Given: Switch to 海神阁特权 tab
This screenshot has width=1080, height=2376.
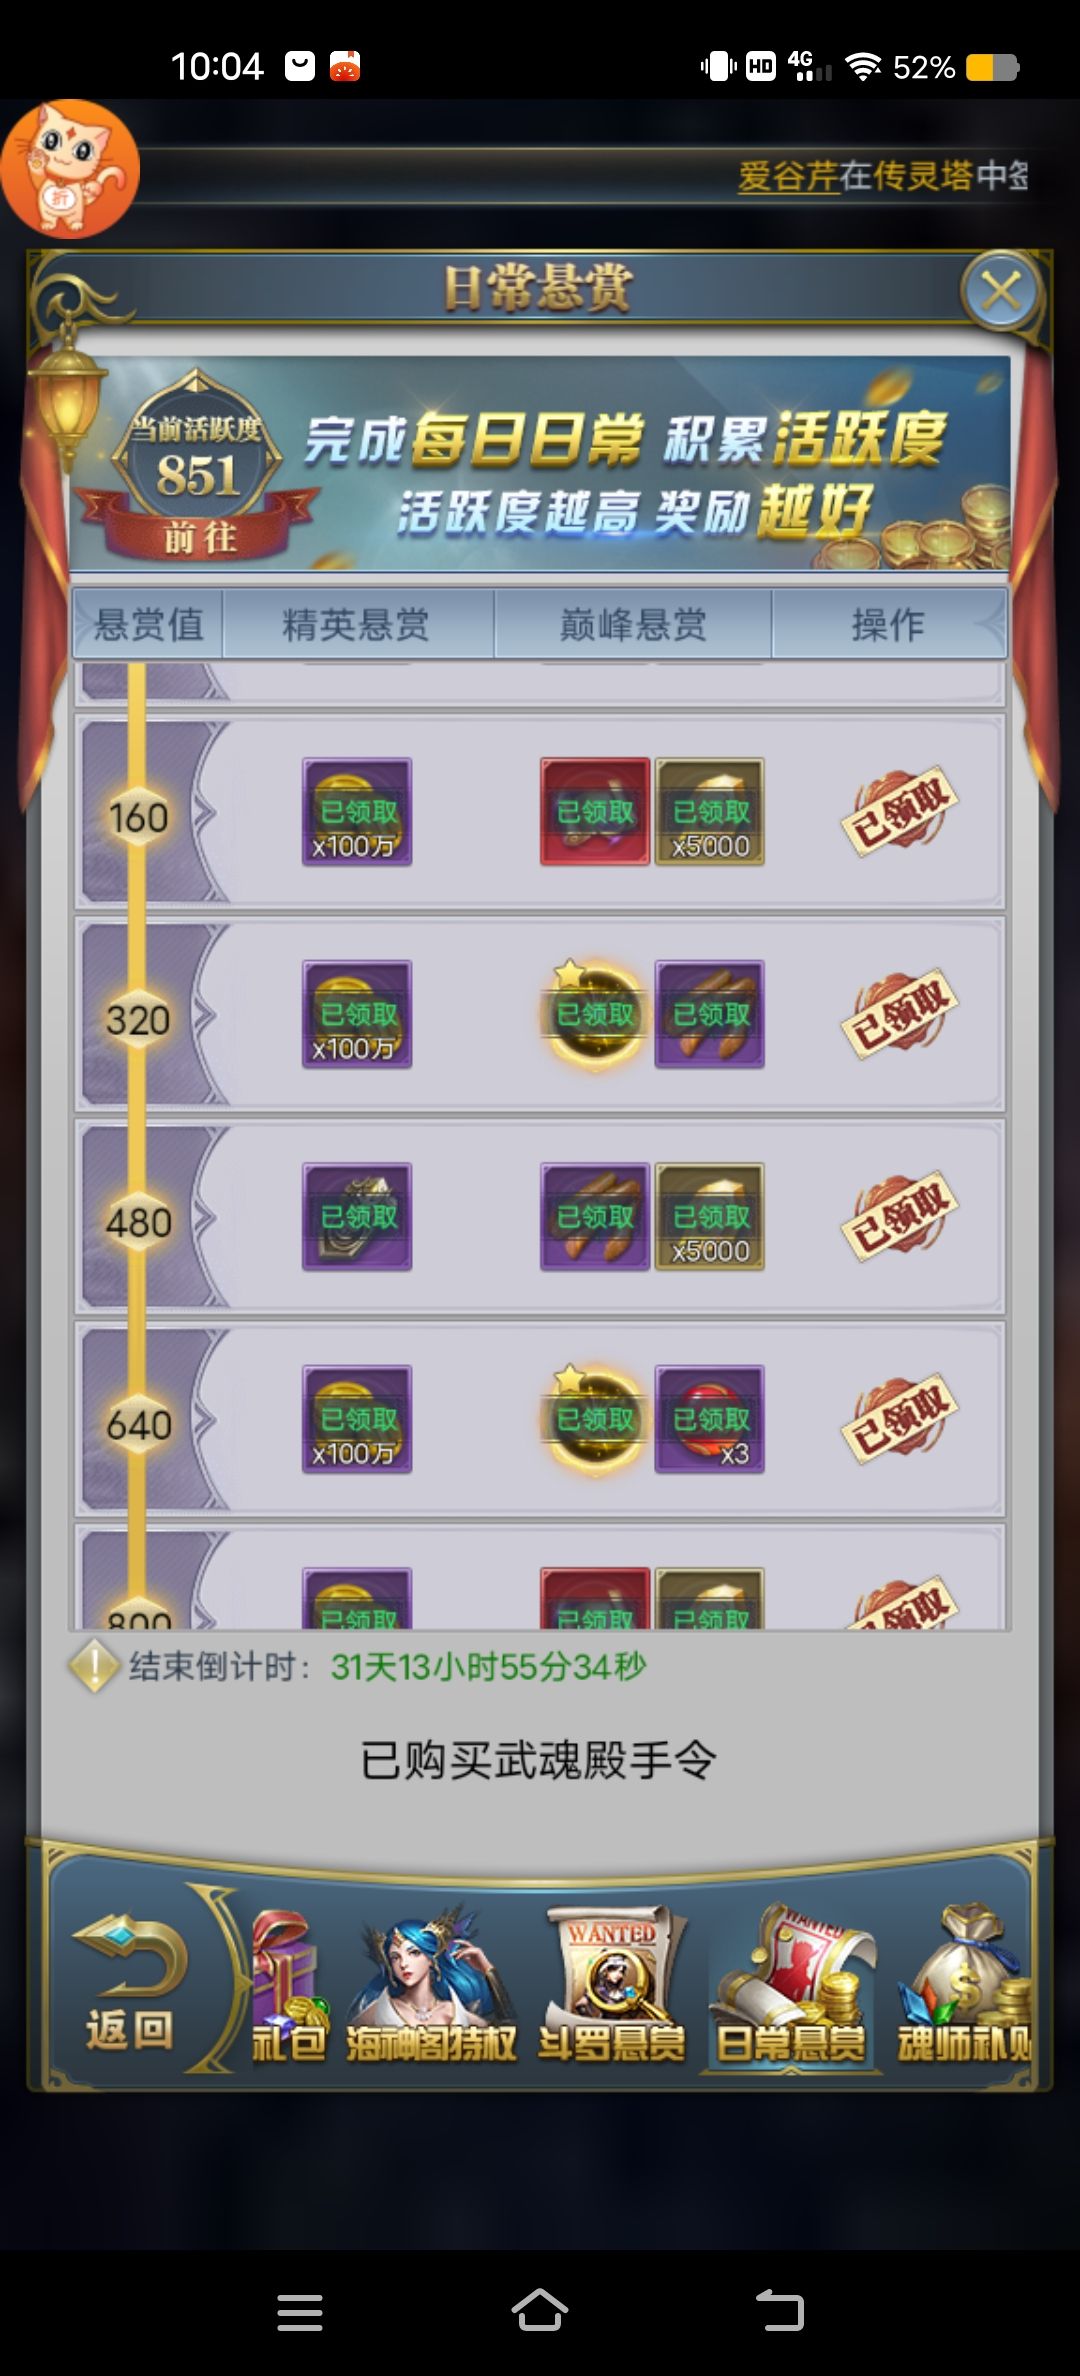Looking at the screenshot, I should tap(432, 1986).
